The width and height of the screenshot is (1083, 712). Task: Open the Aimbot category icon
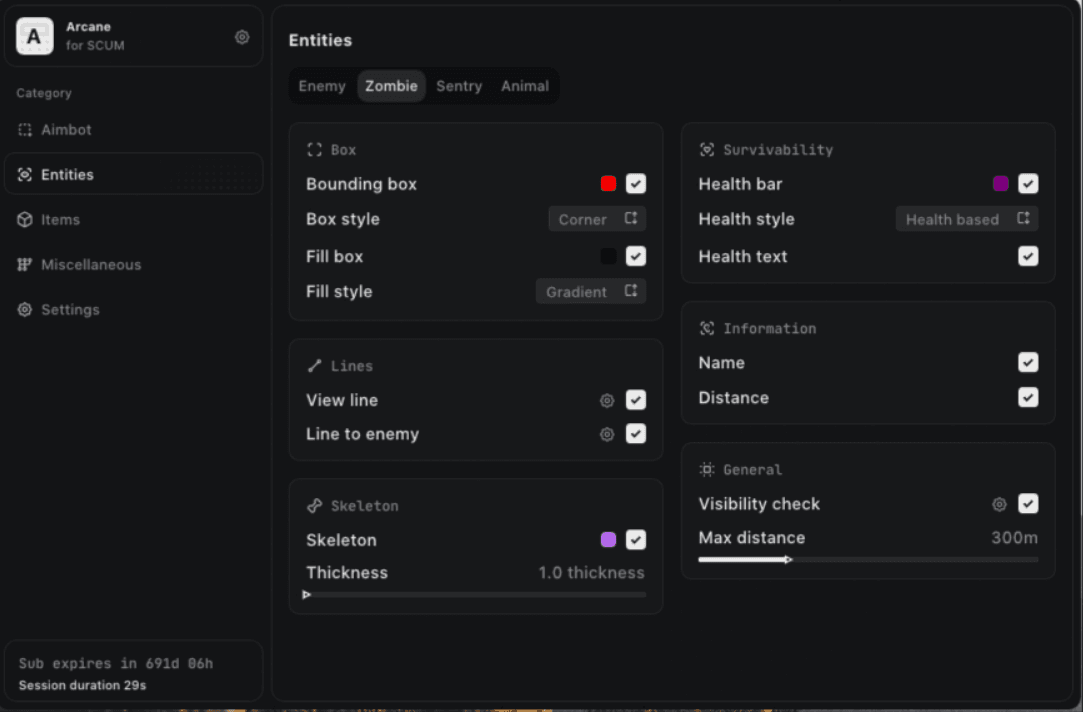coord(25,130)
